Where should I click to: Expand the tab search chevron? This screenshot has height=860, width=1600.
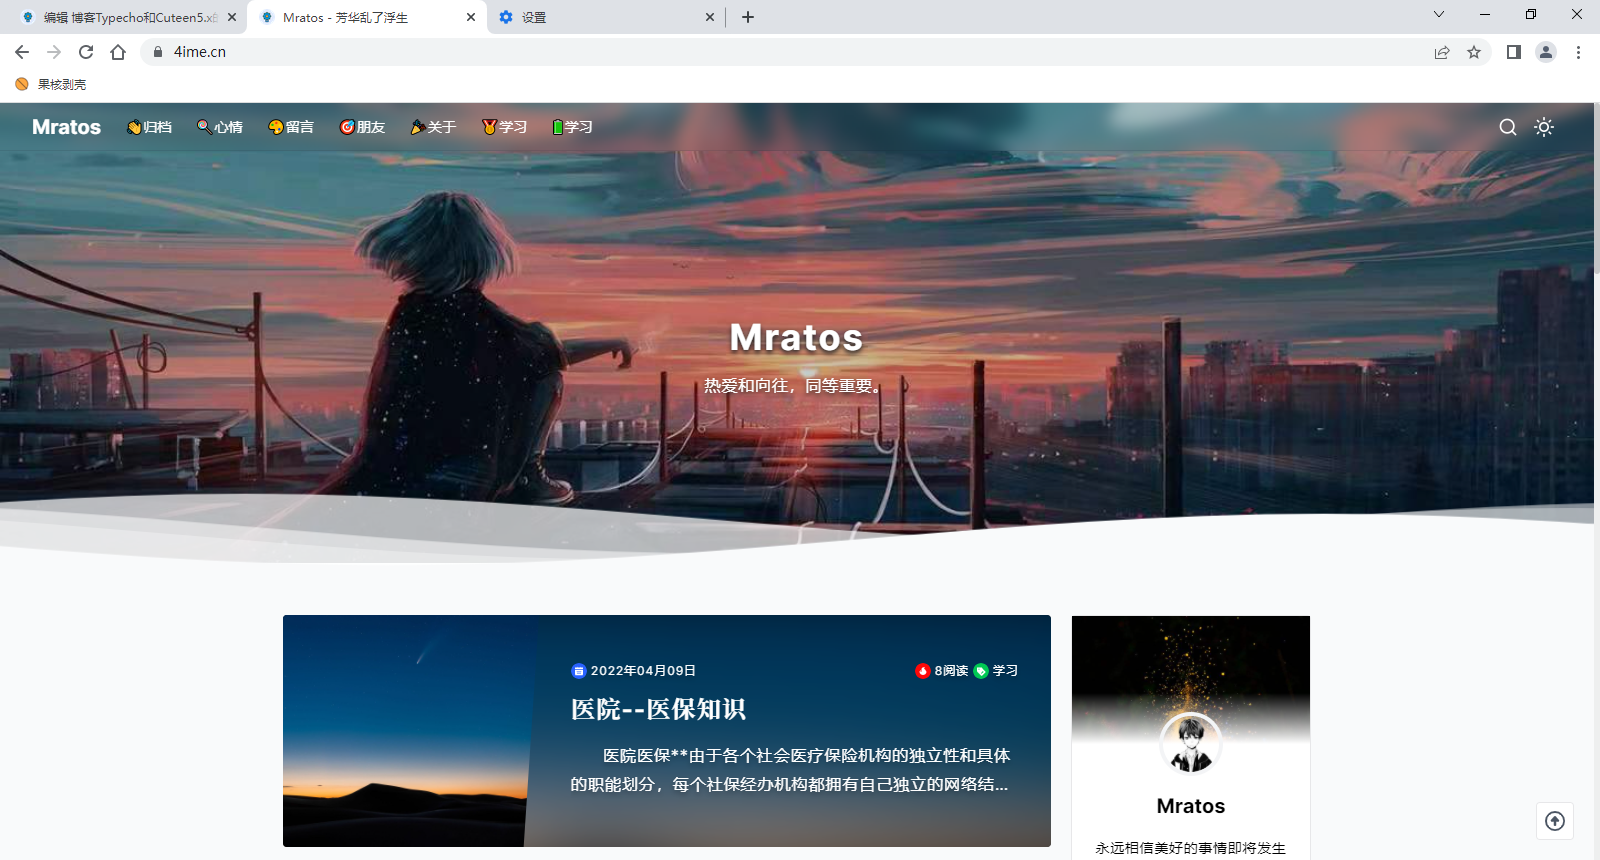click(x=1439, y=14)
